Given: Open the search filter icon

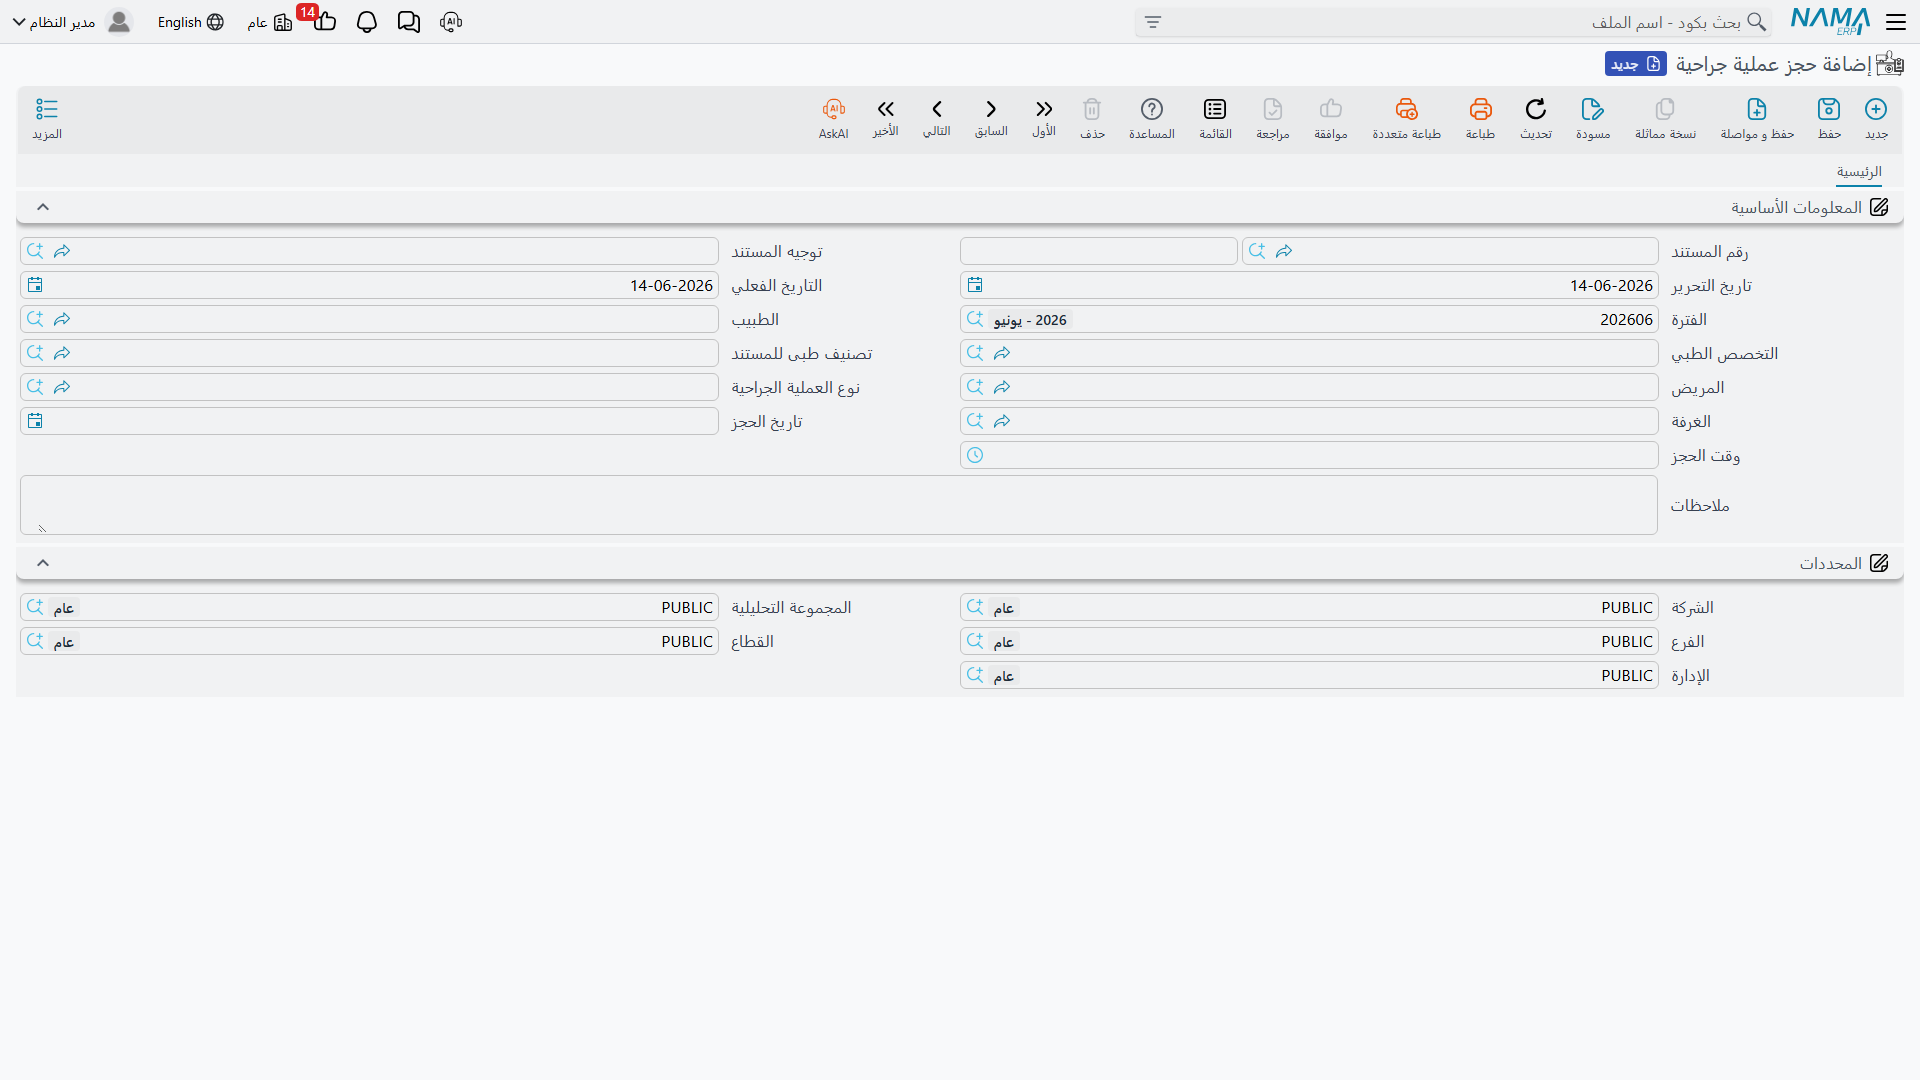Looking at the screenshot, I should pos(1153,22).
